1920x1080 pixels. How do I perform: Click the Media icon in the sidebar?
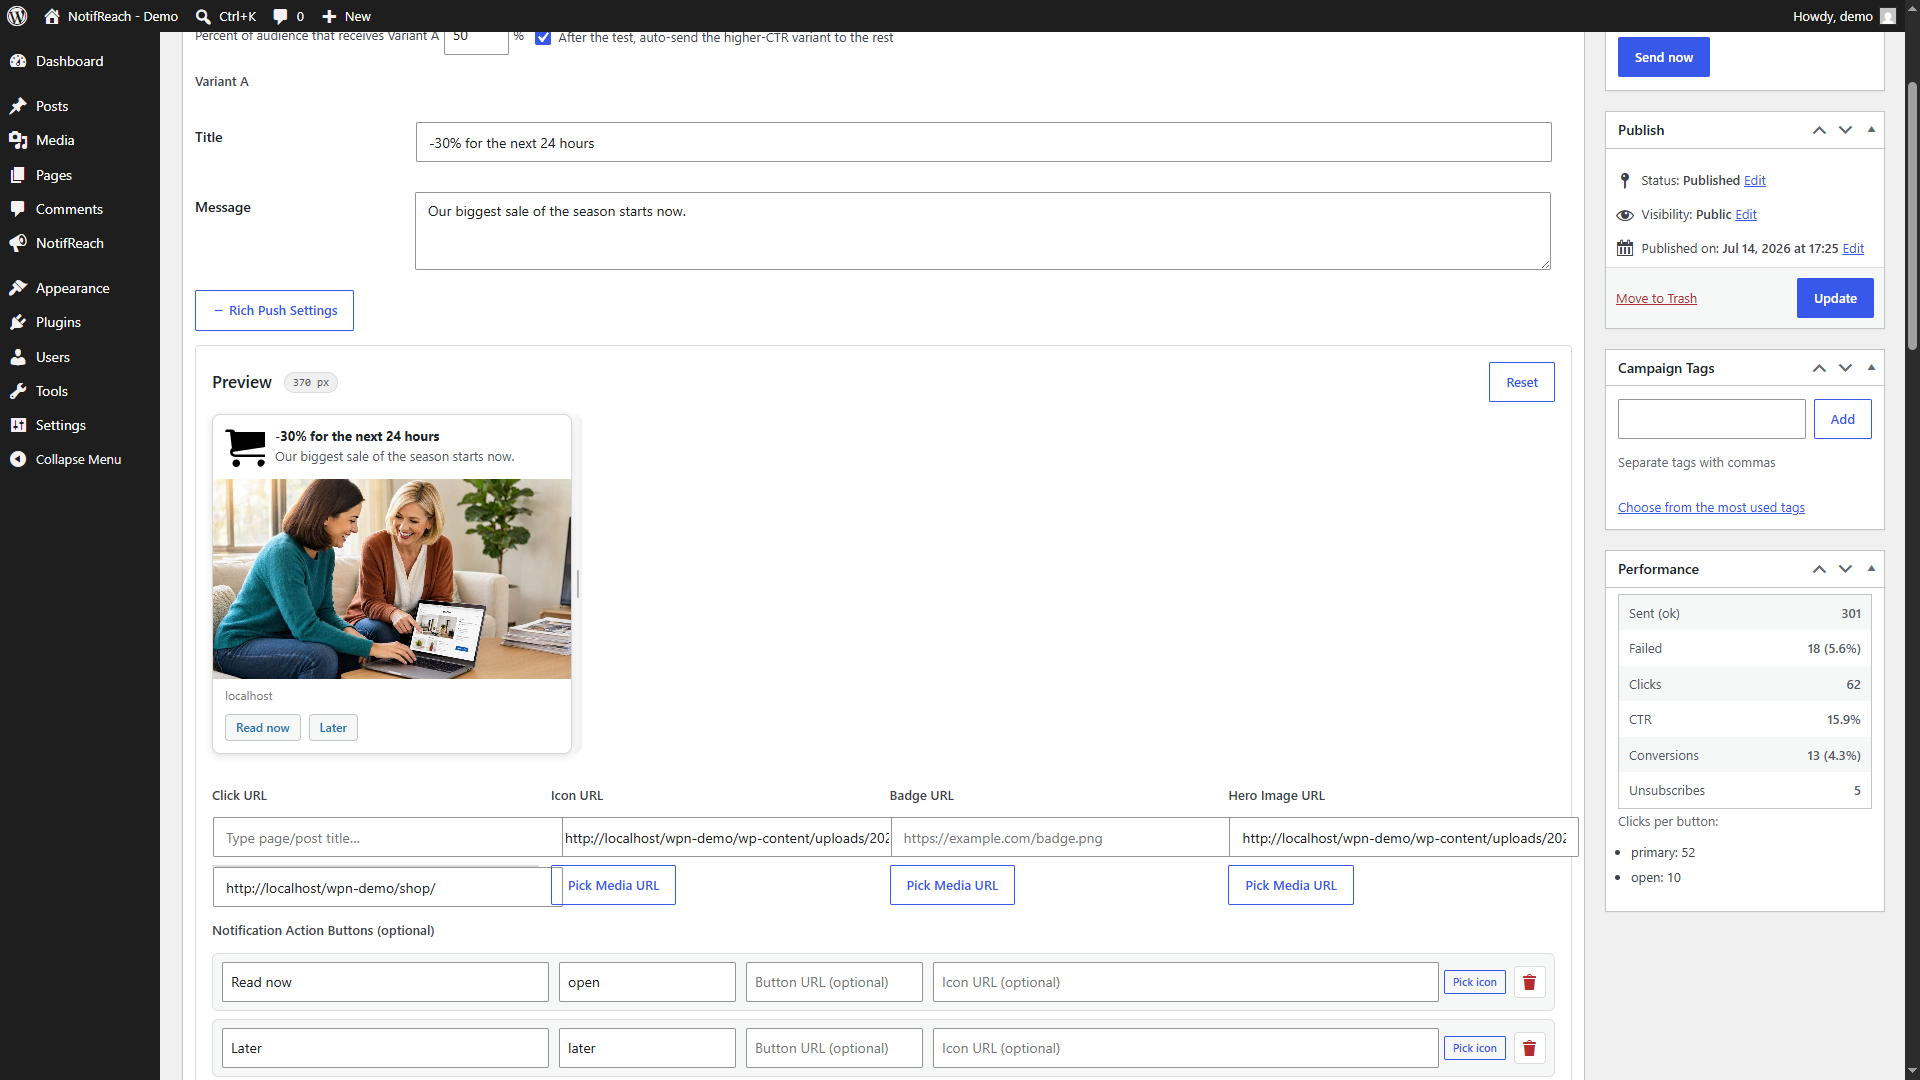pyautogui.click(x=18, y=140)
